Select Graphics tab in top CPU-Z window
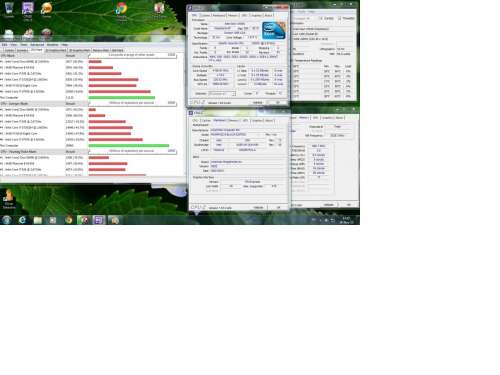This screenshot has width=500, height=375. click(x=256, y=15)
